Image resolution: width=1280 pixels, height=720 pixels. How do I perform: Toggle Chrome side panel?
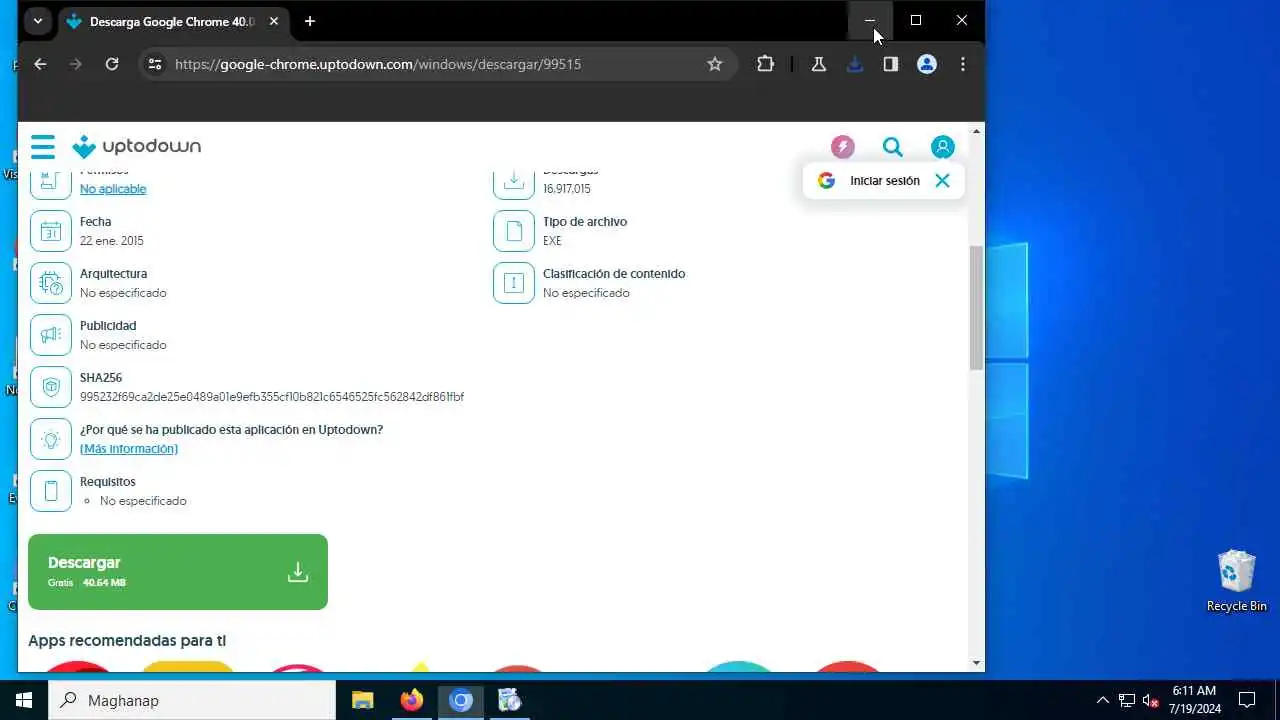tap(891, 64)
